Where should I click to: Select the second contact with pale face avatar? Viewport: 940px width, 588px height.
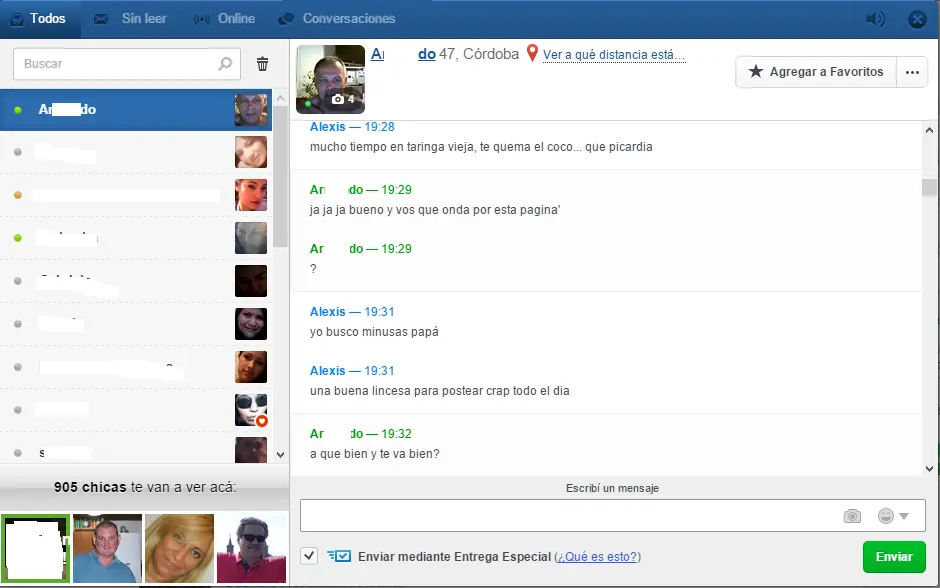coord(135,152)
